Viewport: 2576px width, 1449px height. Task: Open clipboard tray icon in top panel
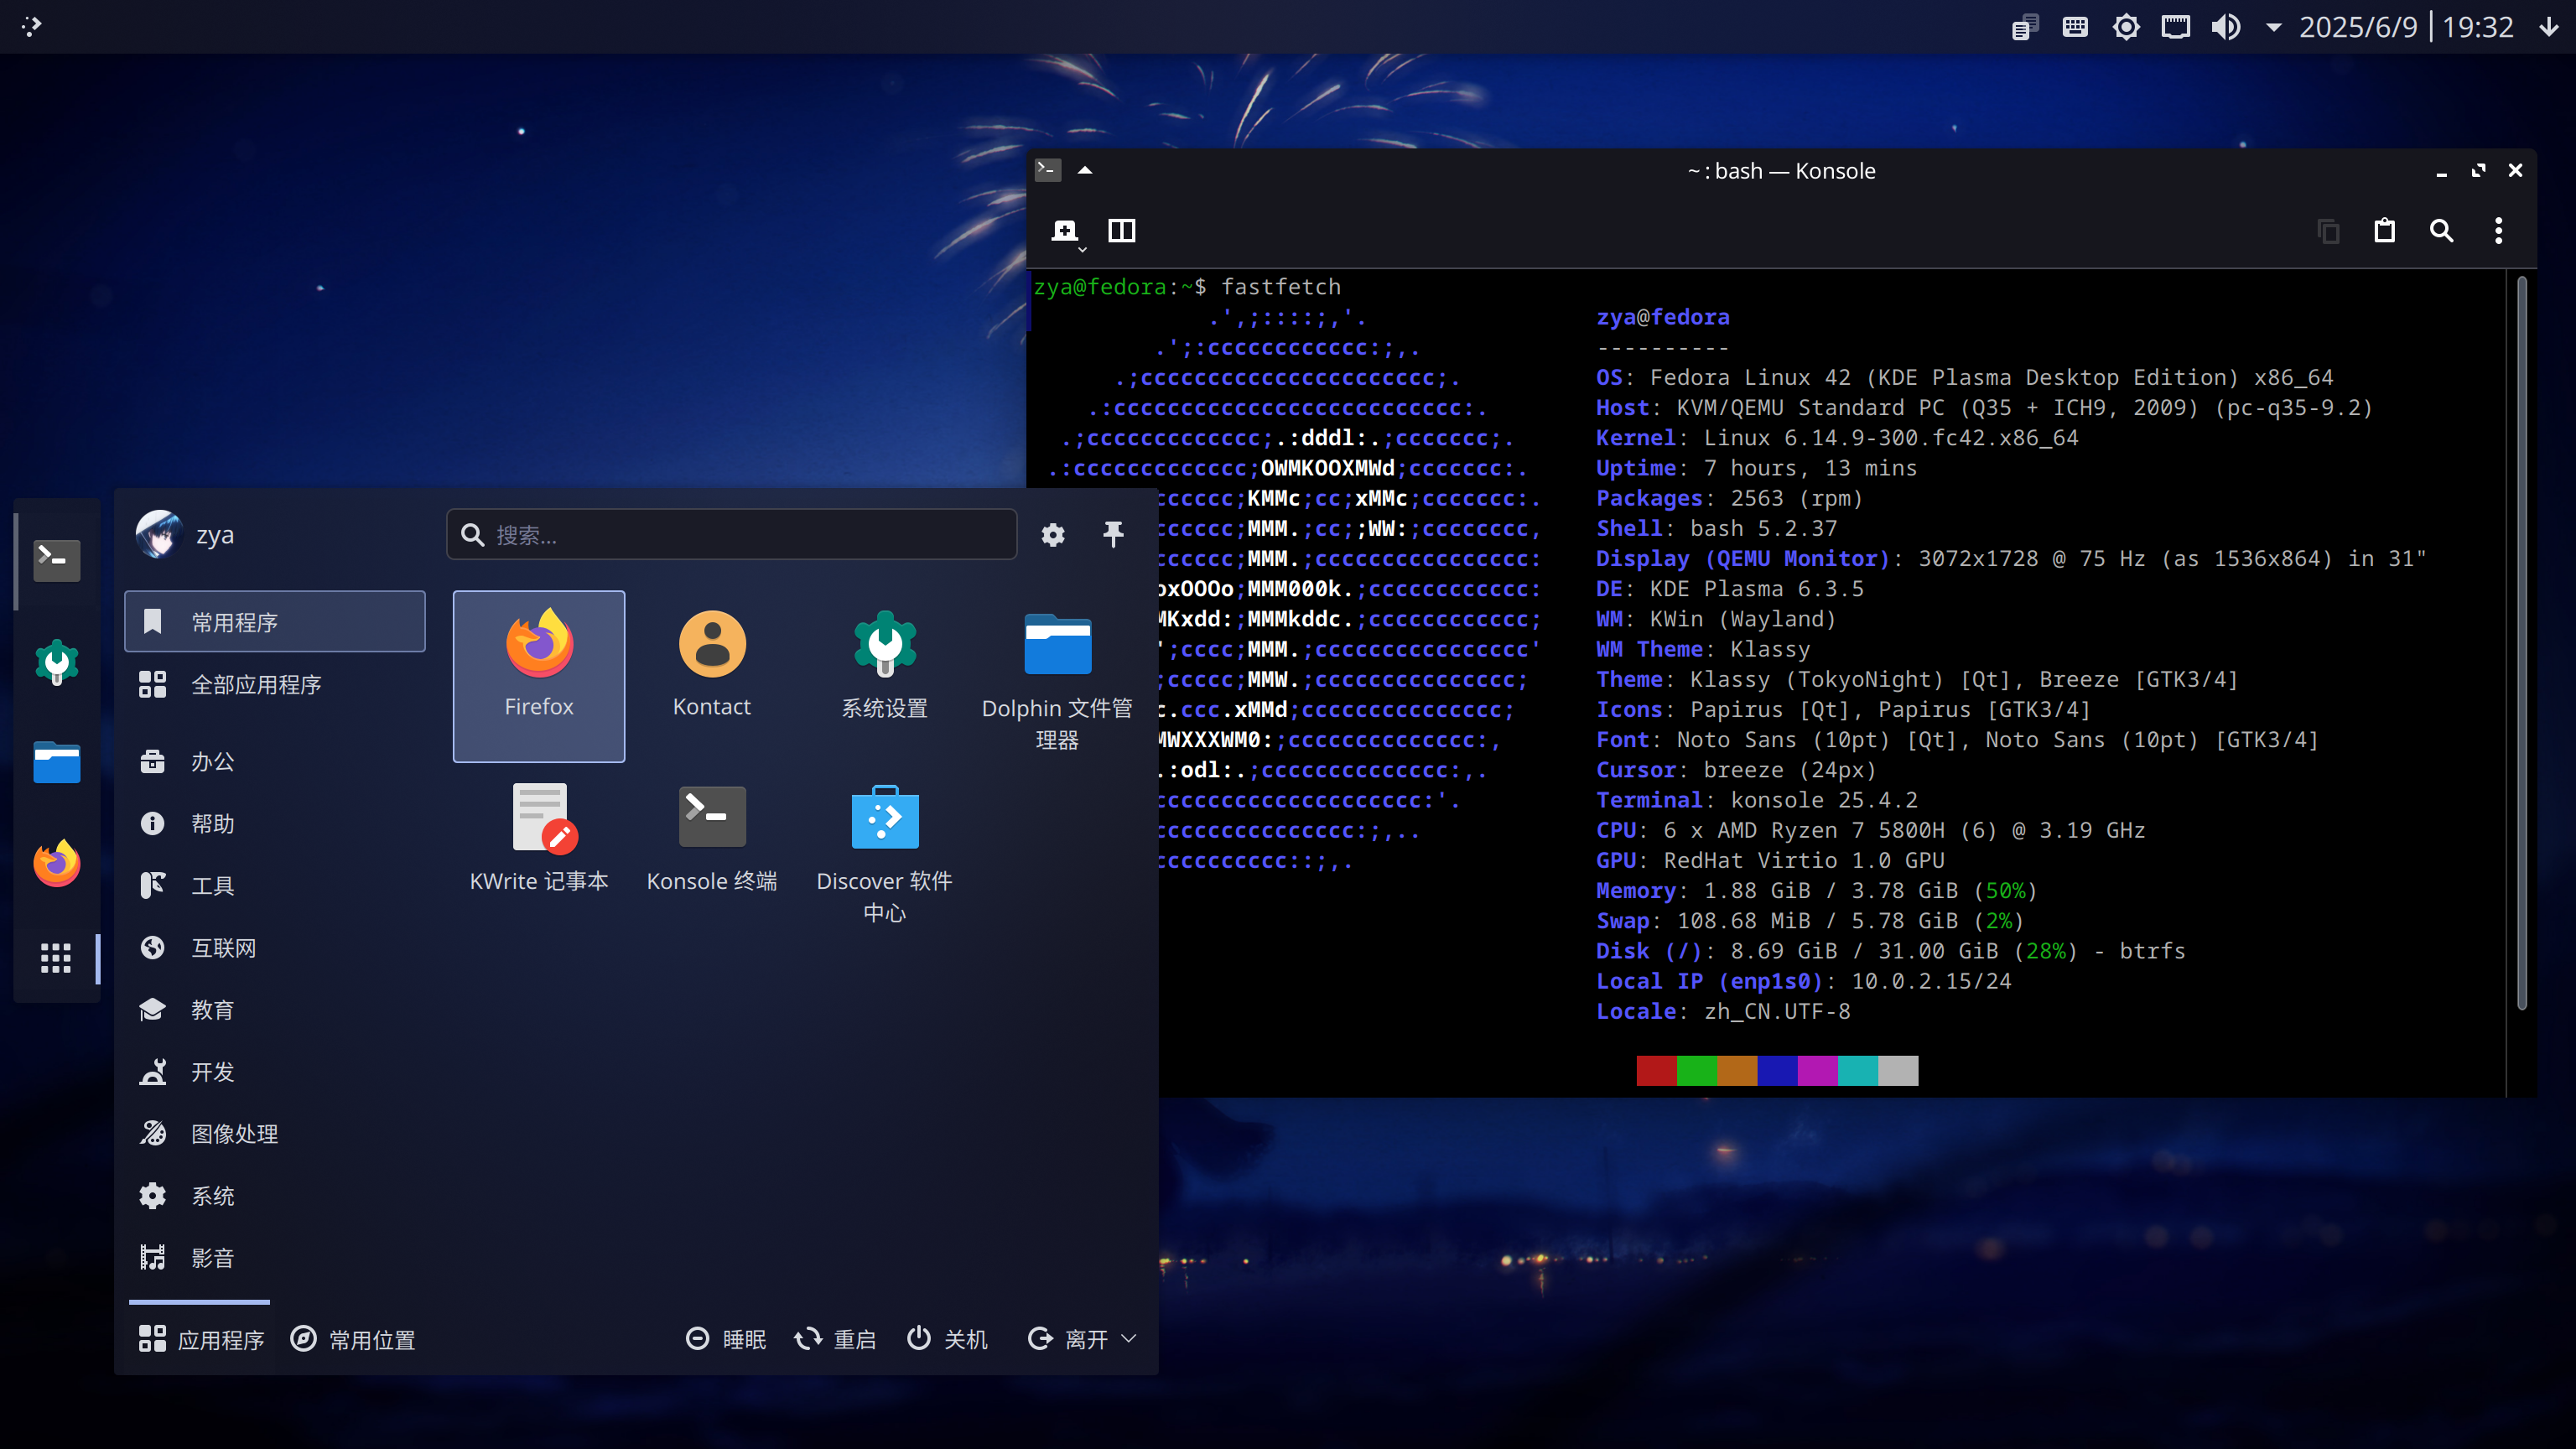point(2025,27)
